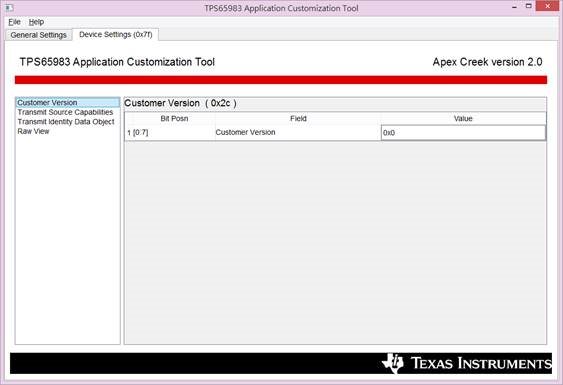Open the Raw View entry
The width and height of the screenshot is (563, 385).
(x=33, y=131)
